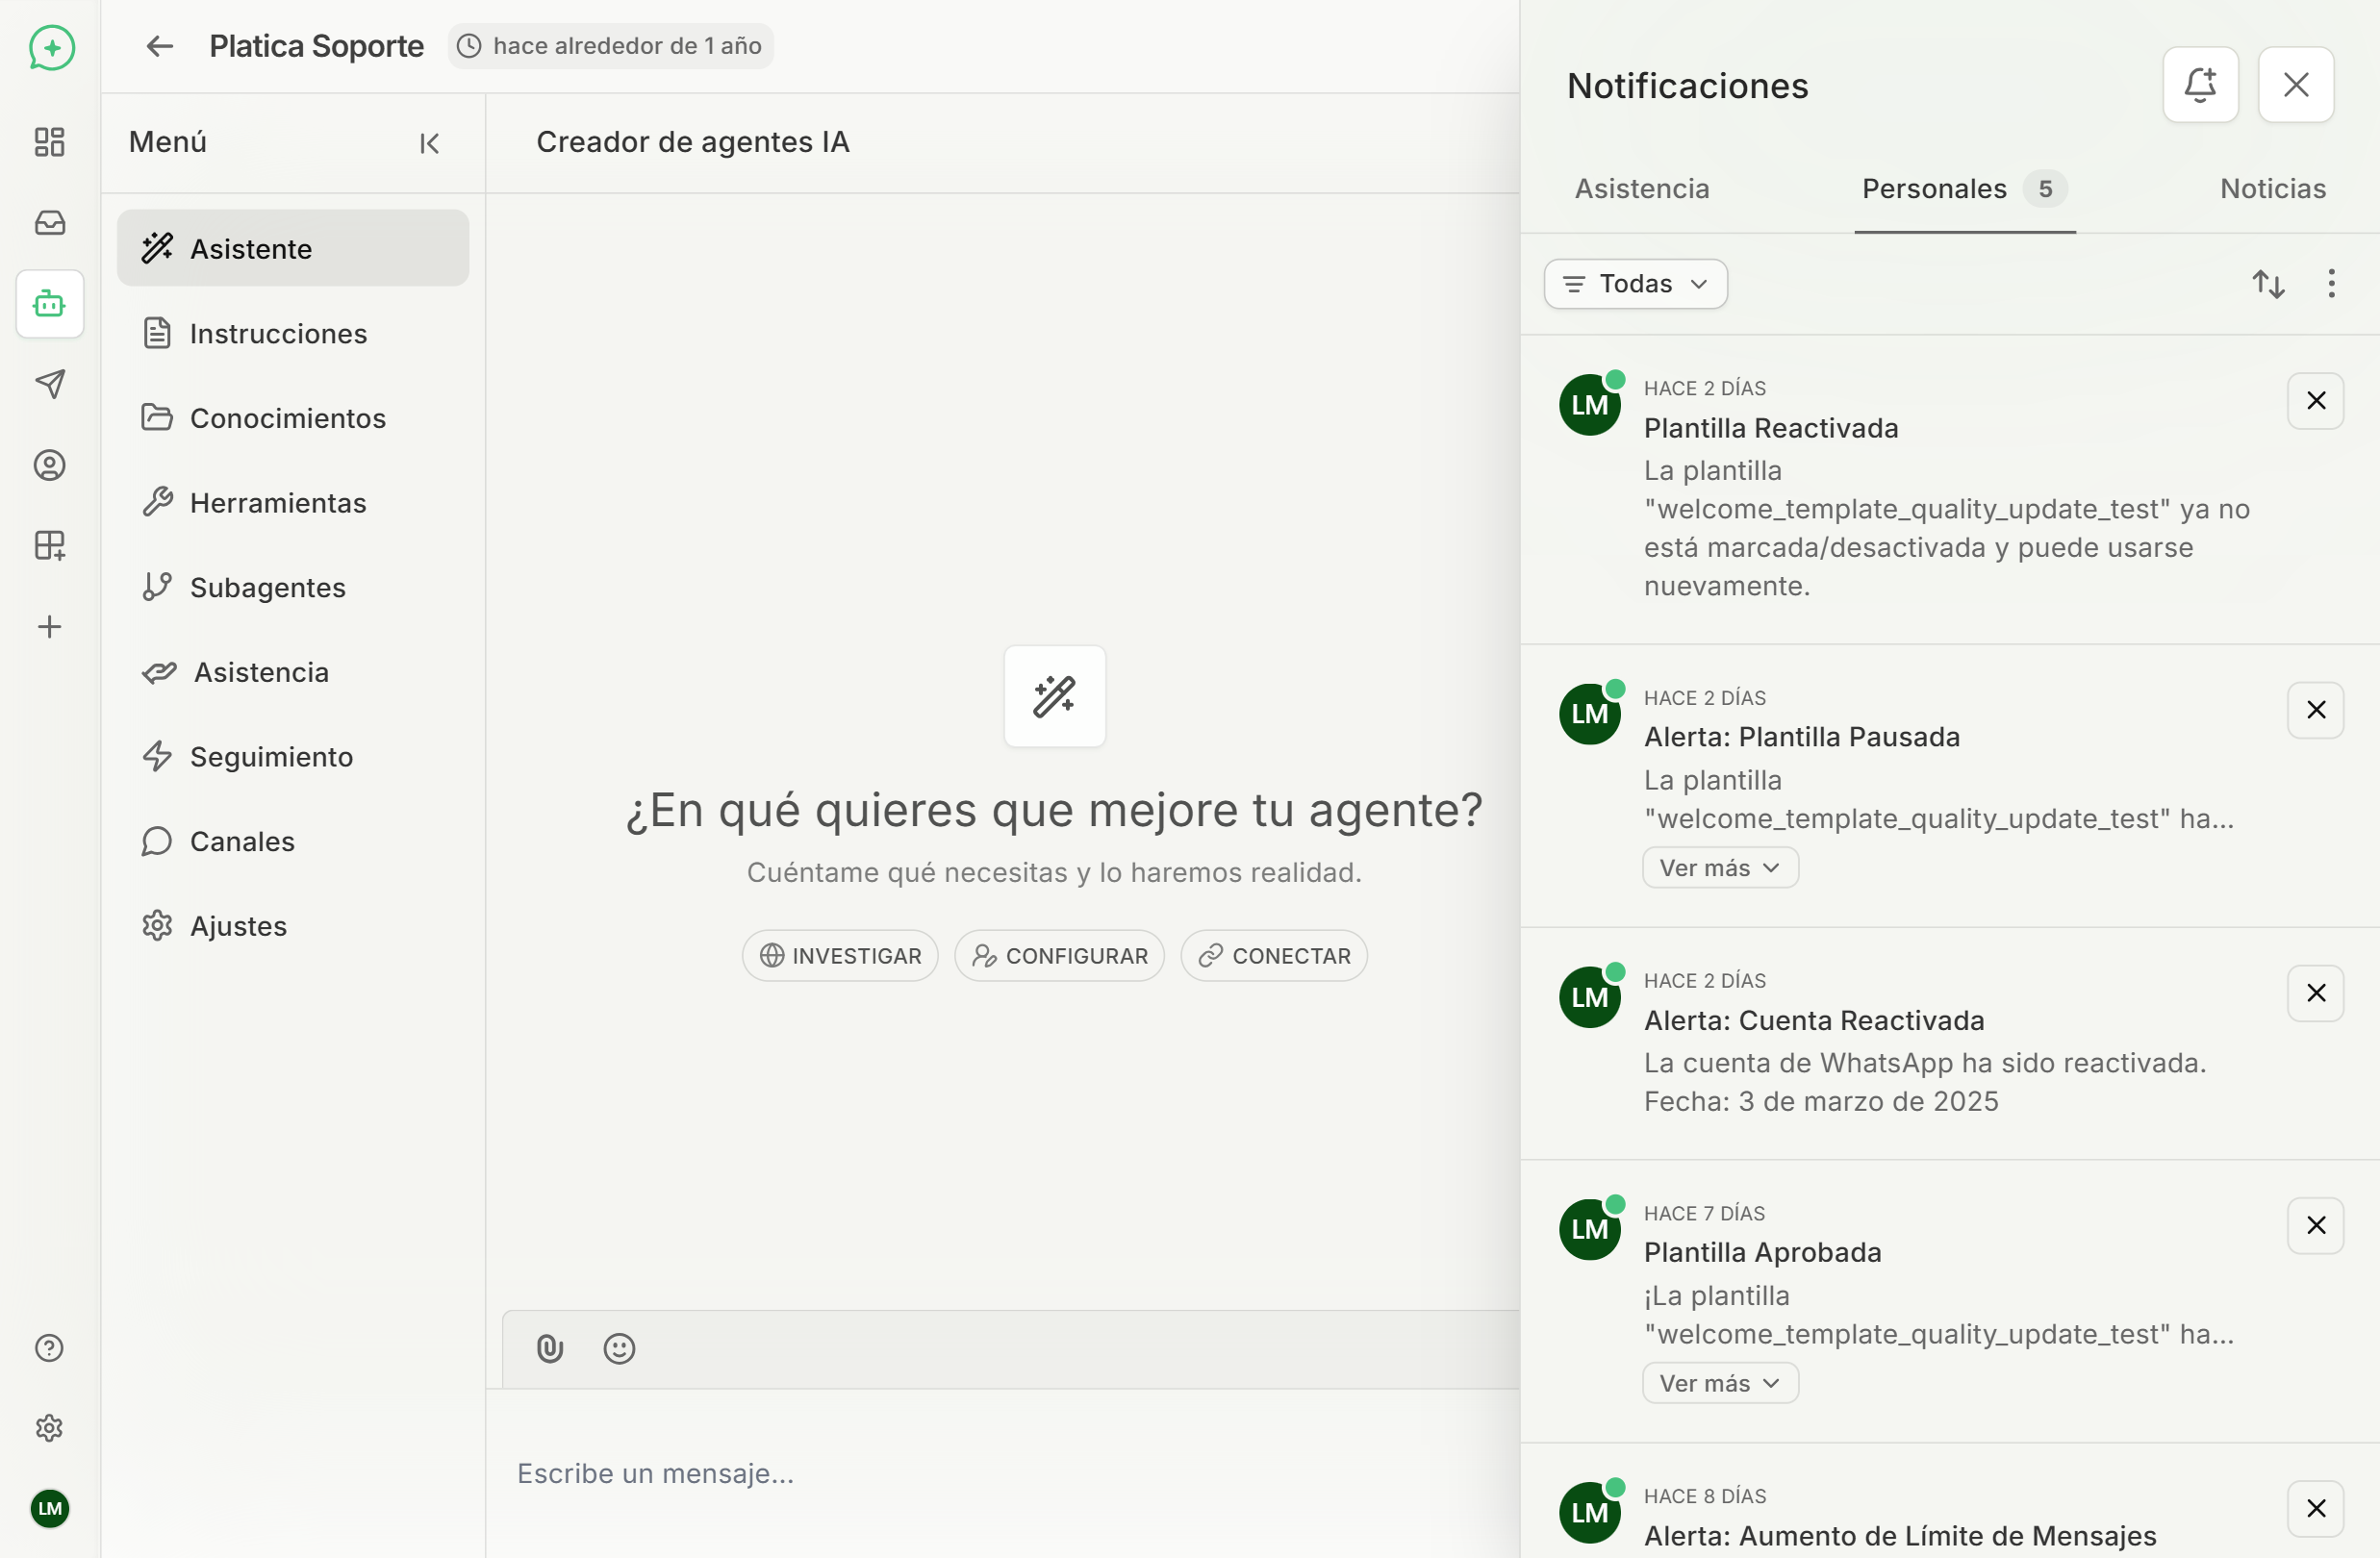Expand Ver más on Plantilla Aprobada
This screenshot has width=2380, height=1558.
pos(1718,1382)
